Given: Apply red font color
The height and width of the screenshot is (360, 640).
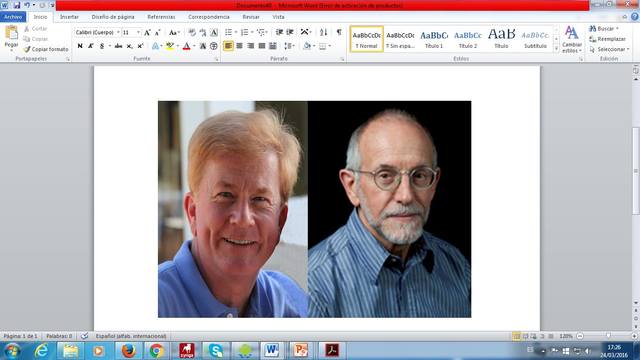Looking at the screenshot, I should click(187, 46).
